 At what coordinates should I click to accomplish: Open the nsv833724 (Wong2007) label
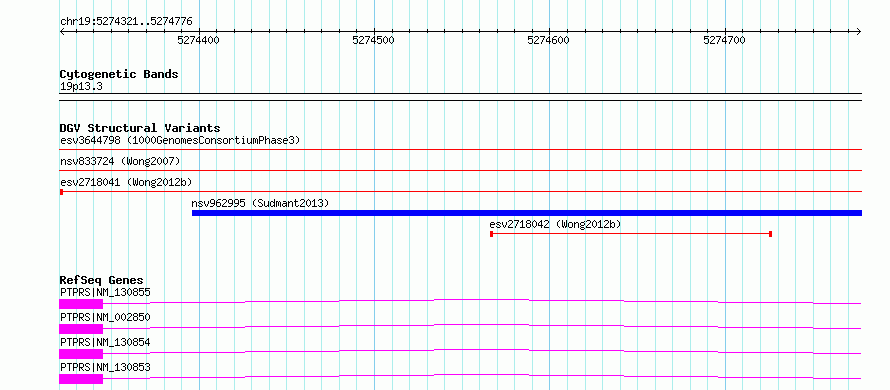coord(120,161)
